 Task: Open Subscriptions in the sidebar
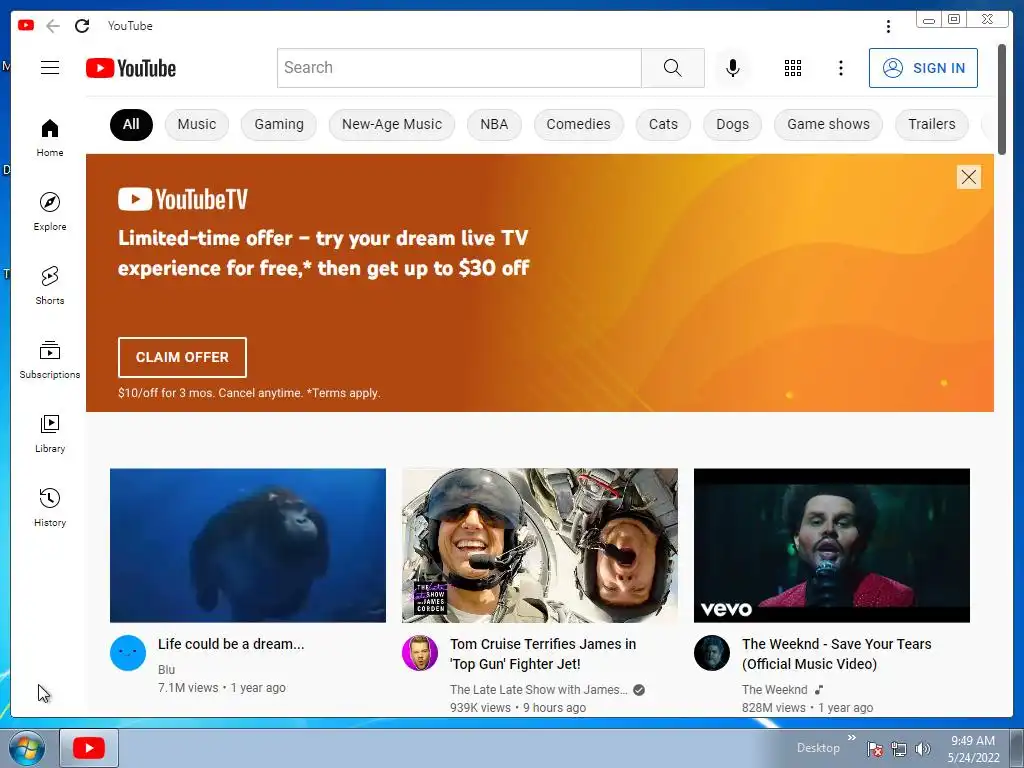tap(50, 360)
